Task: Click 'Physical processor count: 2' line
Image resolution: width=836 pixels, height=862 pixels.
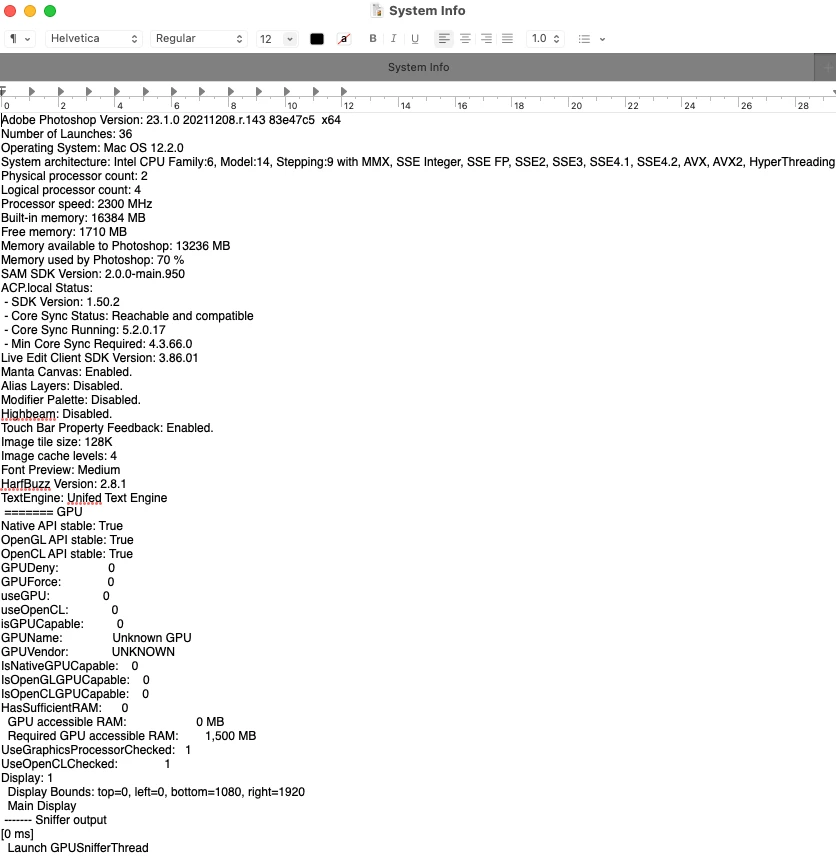Action: pos(74,176)
